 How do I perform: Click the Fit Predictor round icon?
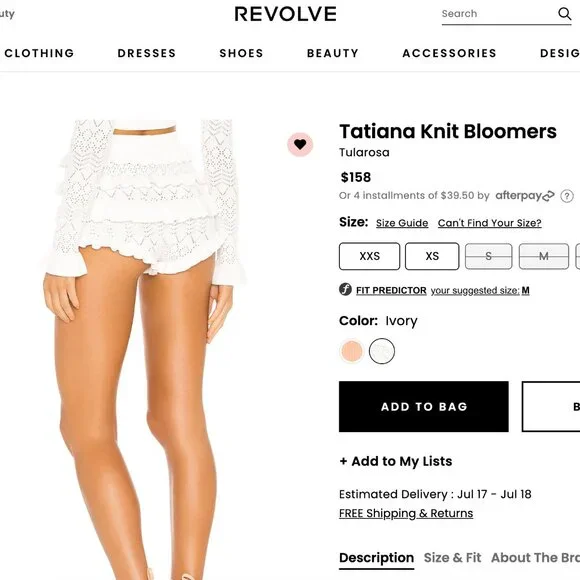[x=345, y=289]
